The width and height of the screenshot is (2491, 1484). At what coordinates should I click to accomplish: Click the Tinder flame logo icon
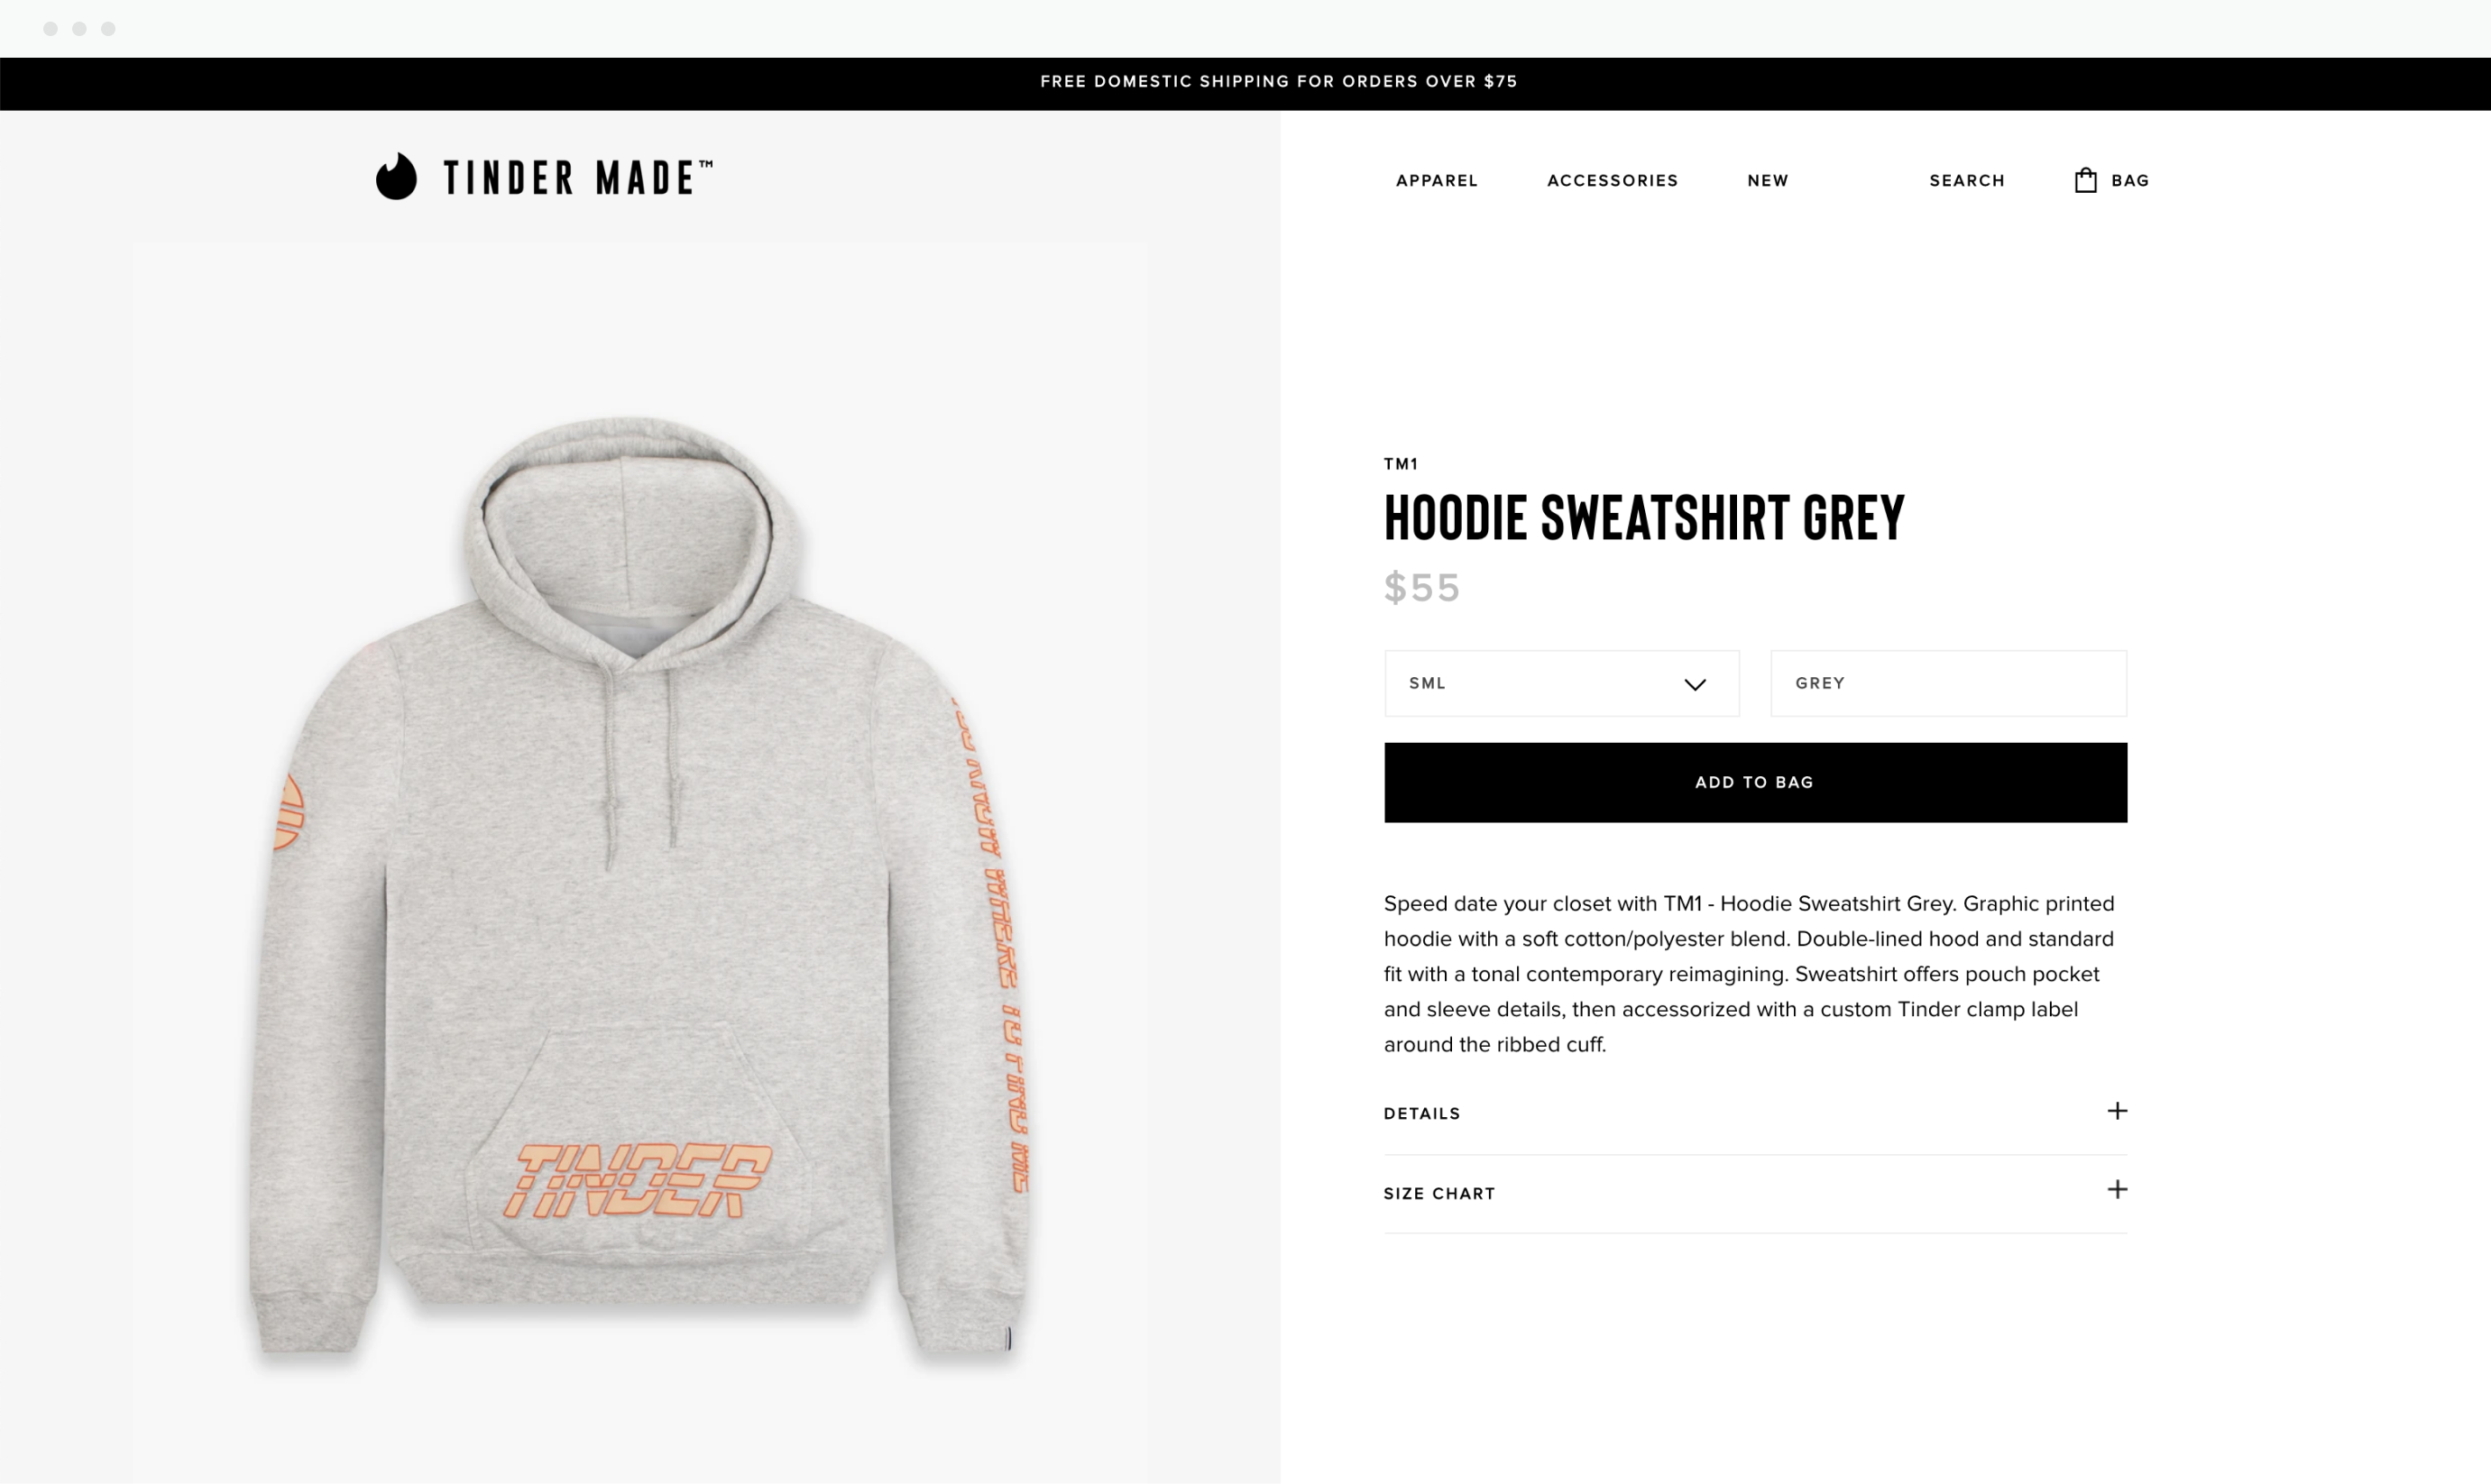point(396,176)
